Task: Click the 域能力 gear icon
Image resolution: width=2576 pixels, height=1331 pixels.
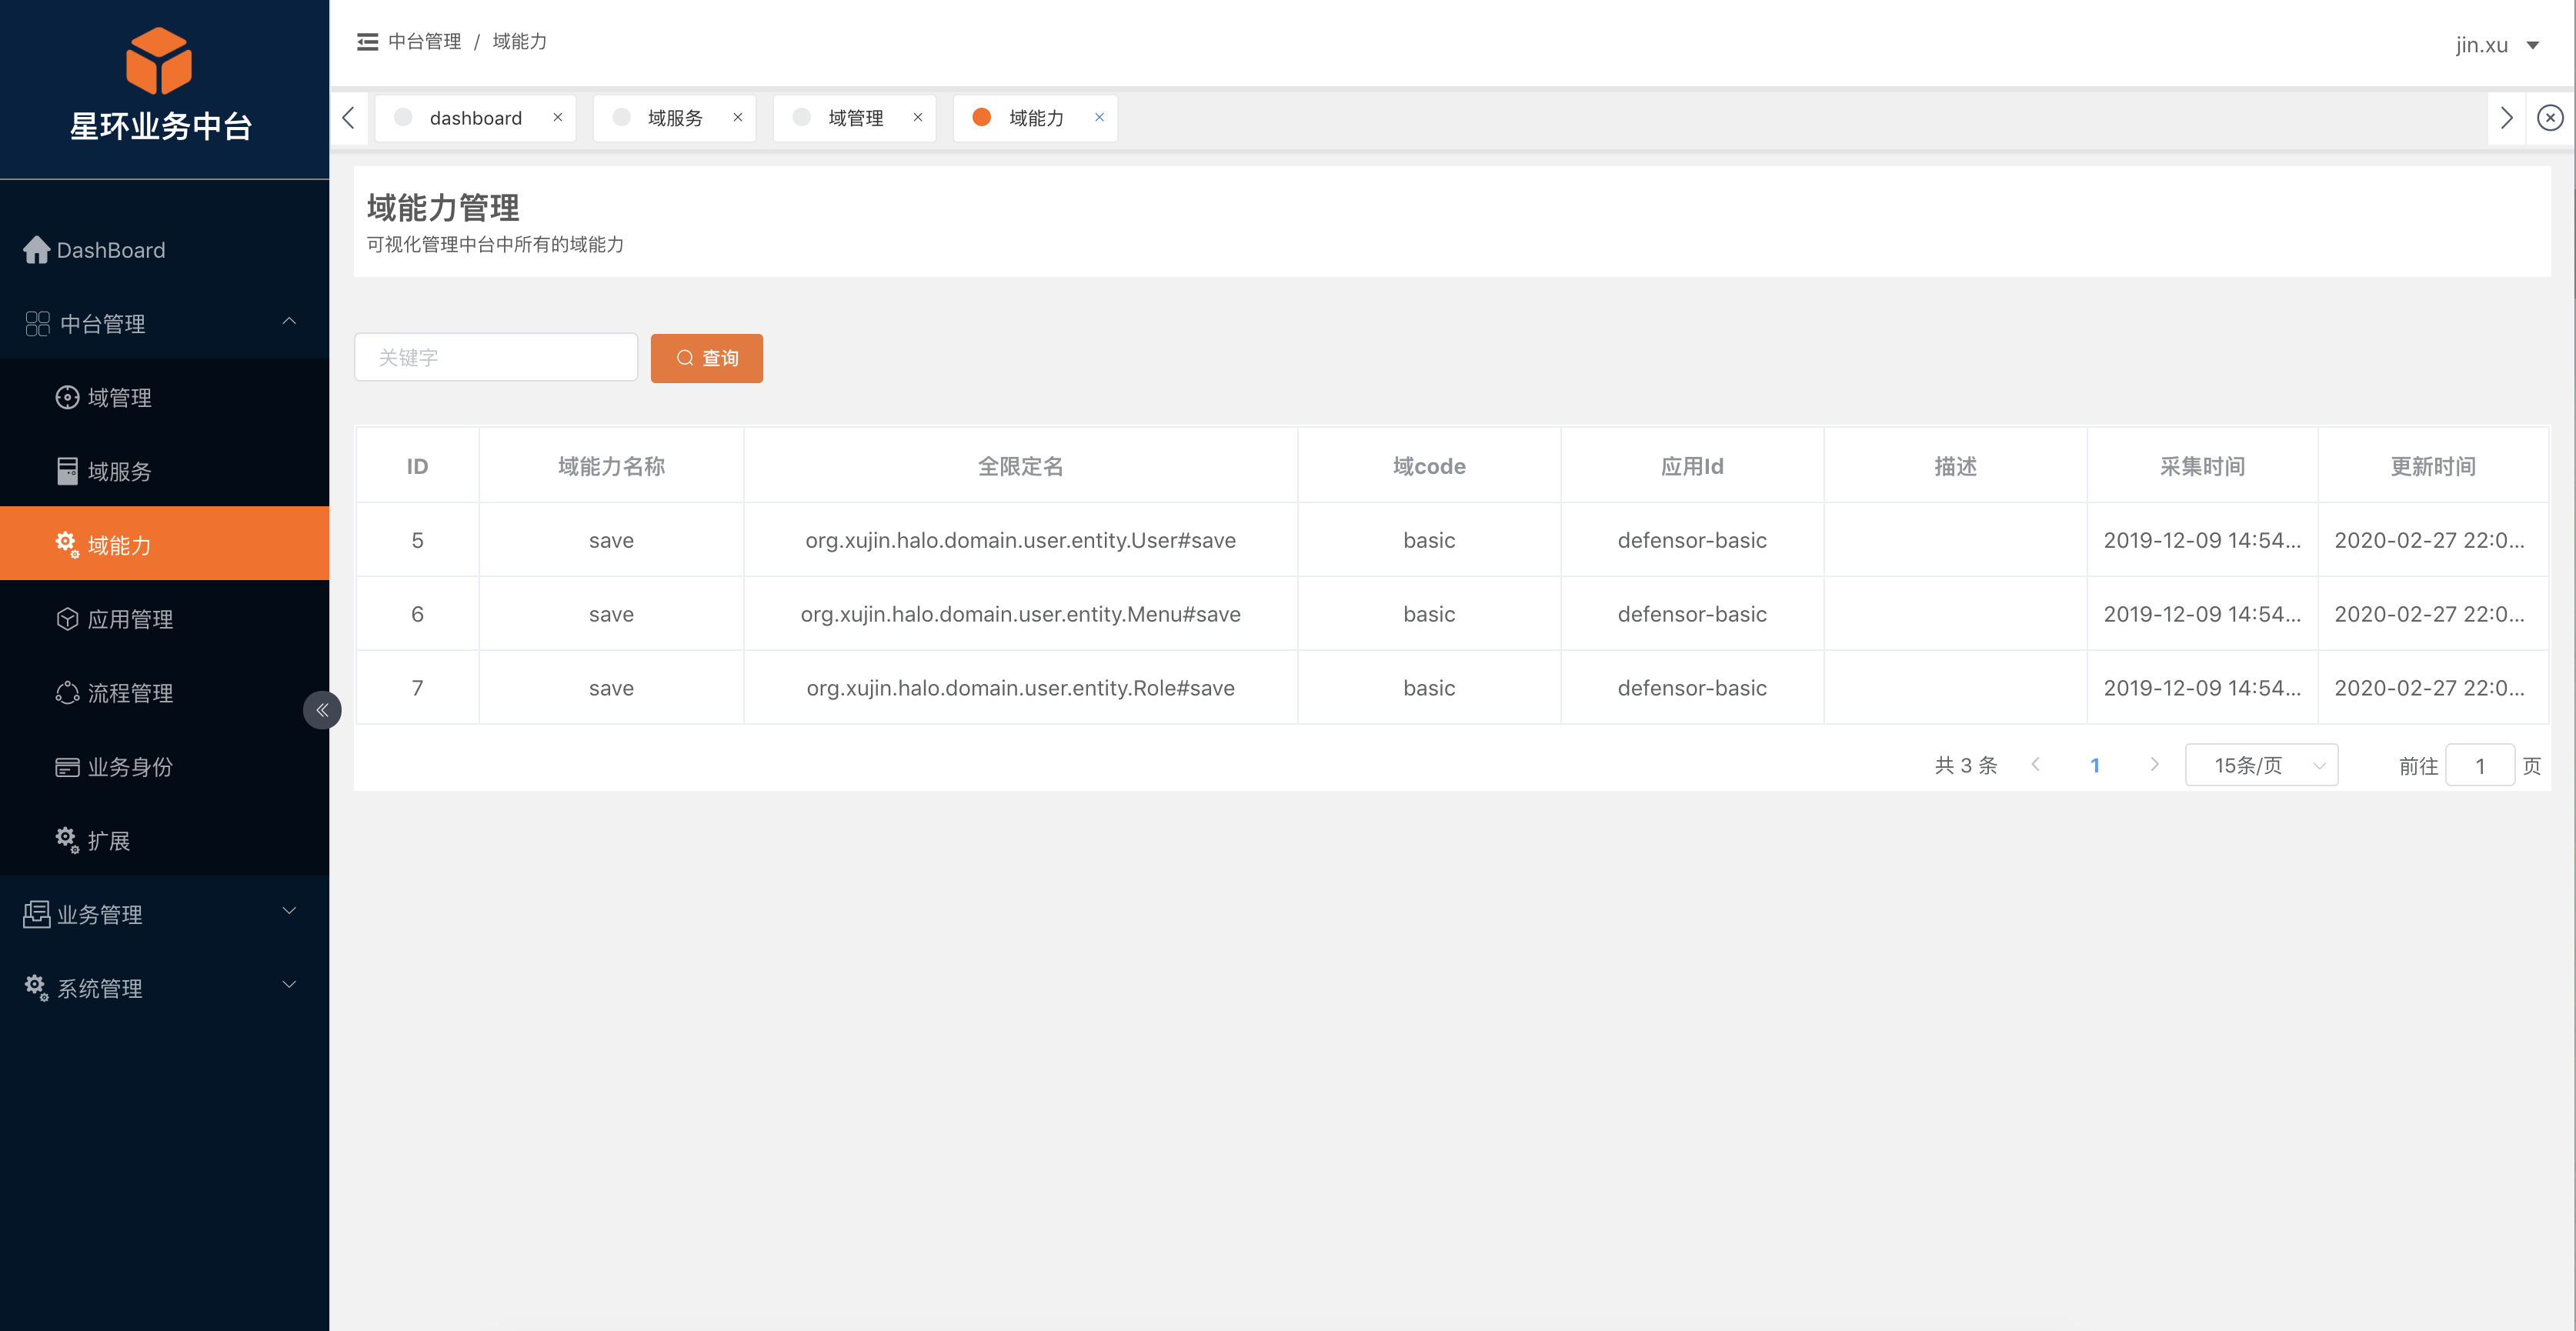Action: 67,545
